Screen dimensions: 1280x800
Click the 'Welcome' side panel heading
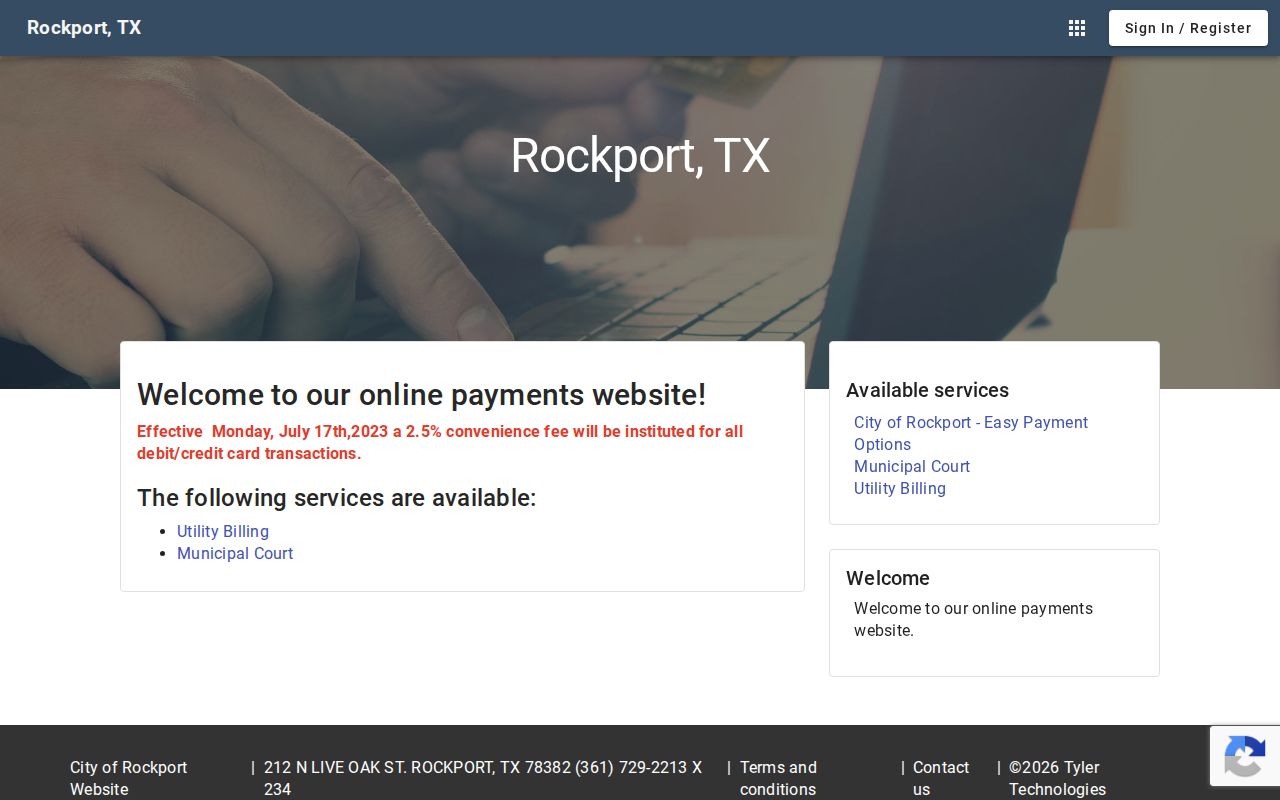click(x=888, y=578)
